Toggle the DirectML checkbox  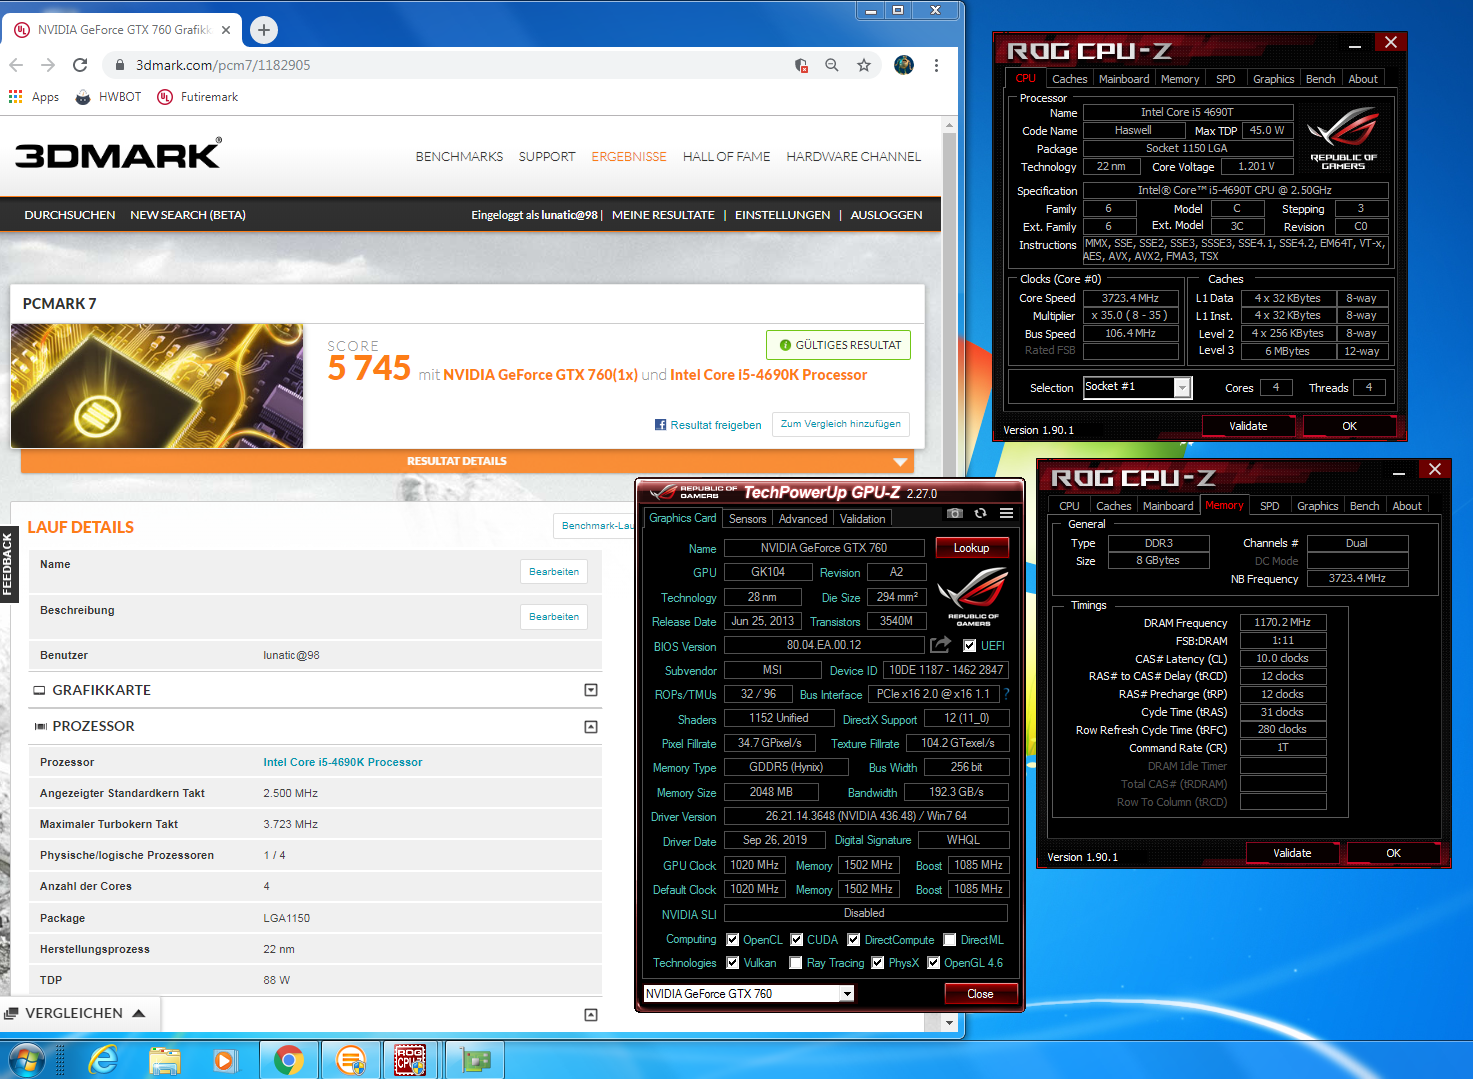[950, 940]
